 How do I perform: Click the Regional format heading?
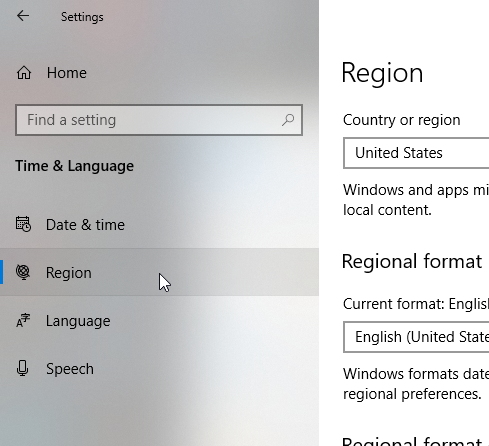coord(412,261)
